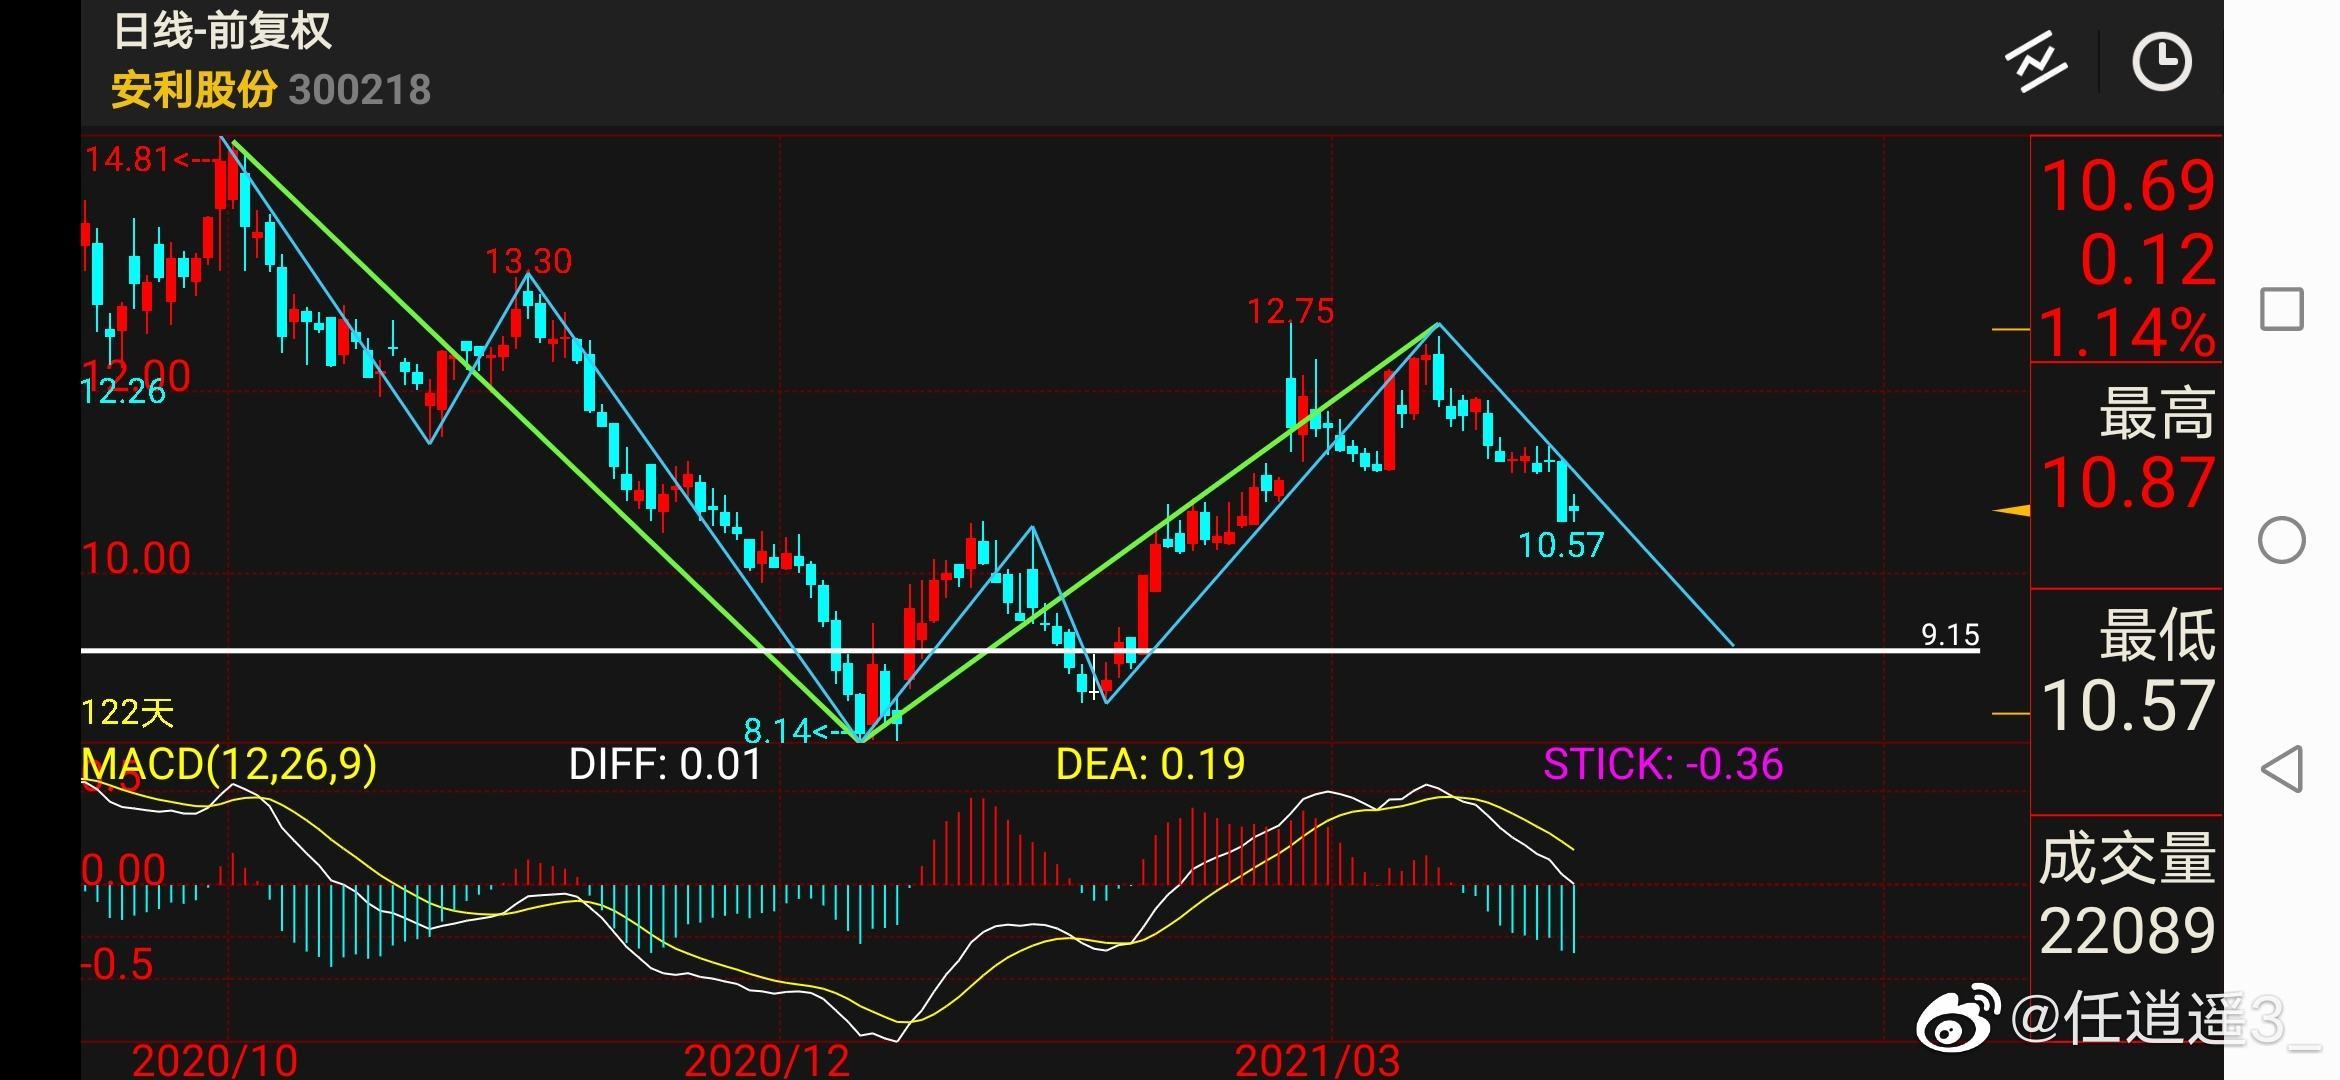
Task: Tap the chart drawing-line tool icon
Action: [2037, 62]
